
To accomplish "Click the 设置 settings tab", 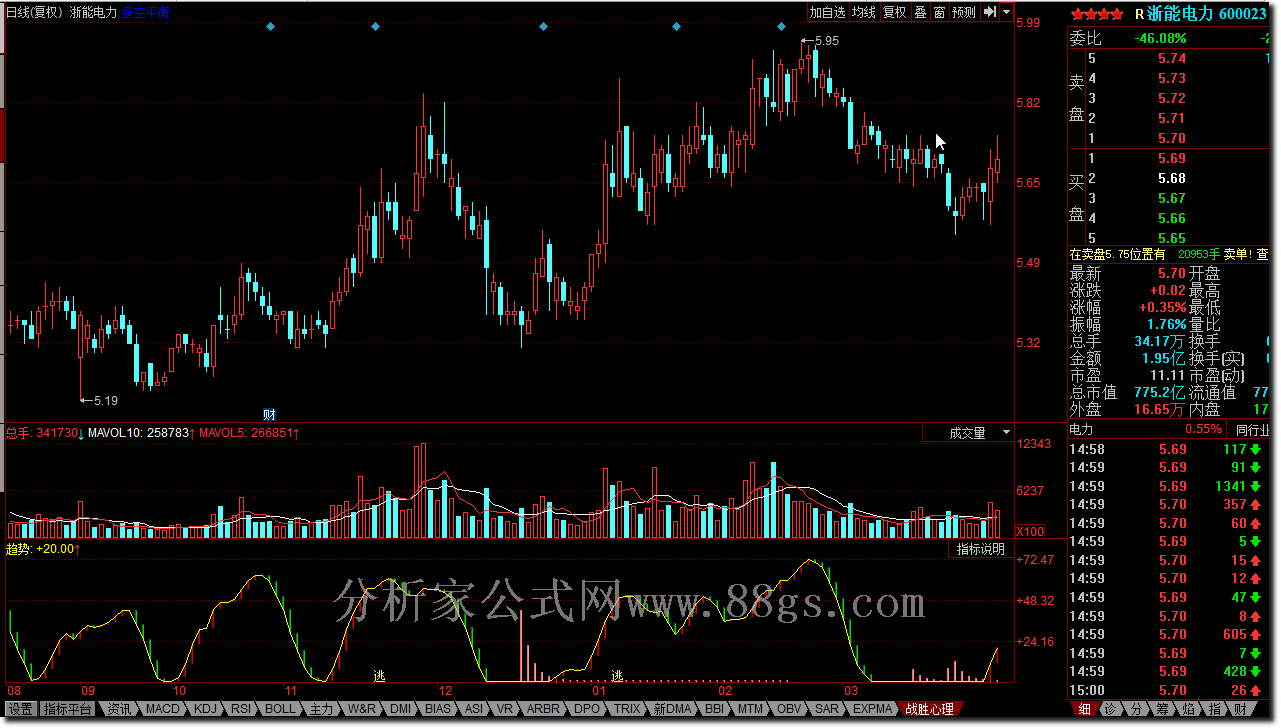I will (21, 709).
